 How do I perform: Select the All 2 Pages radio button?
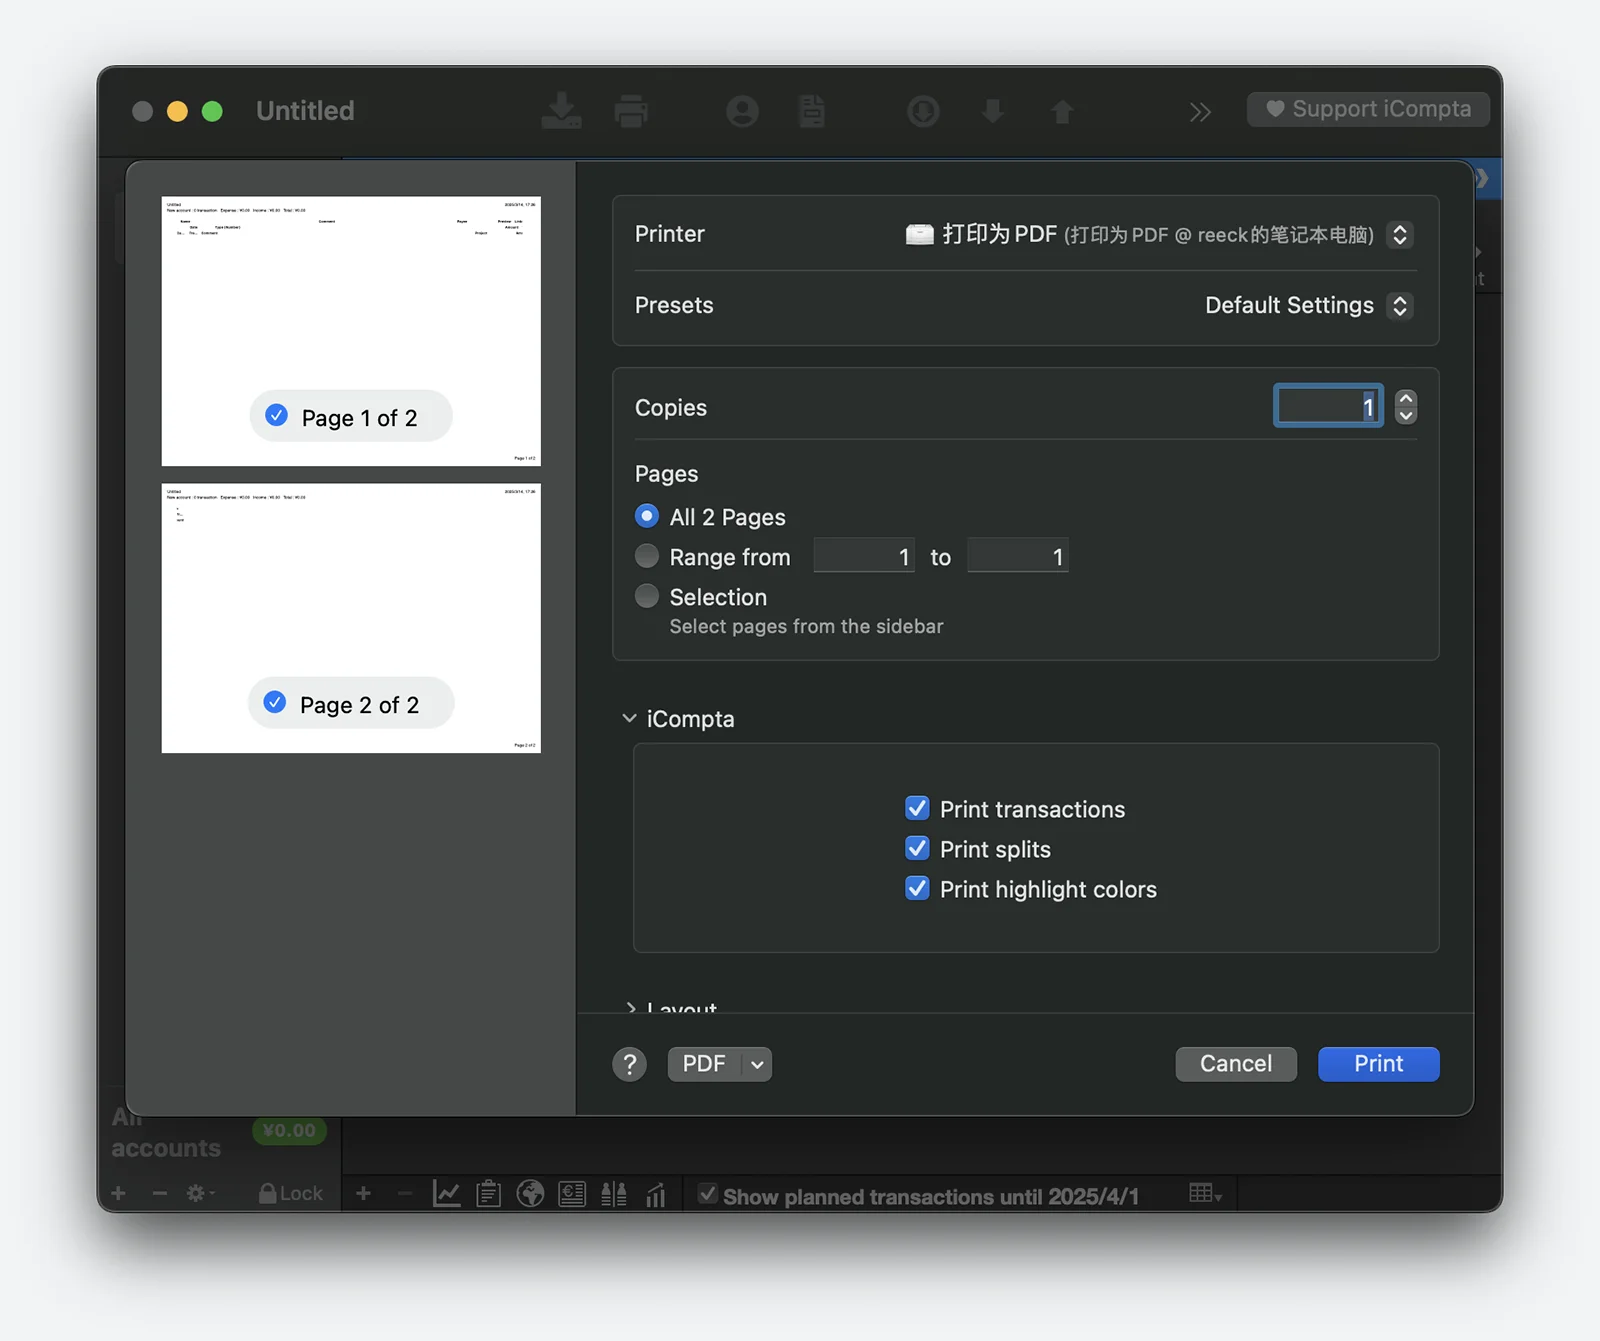[x=647, y=516]
